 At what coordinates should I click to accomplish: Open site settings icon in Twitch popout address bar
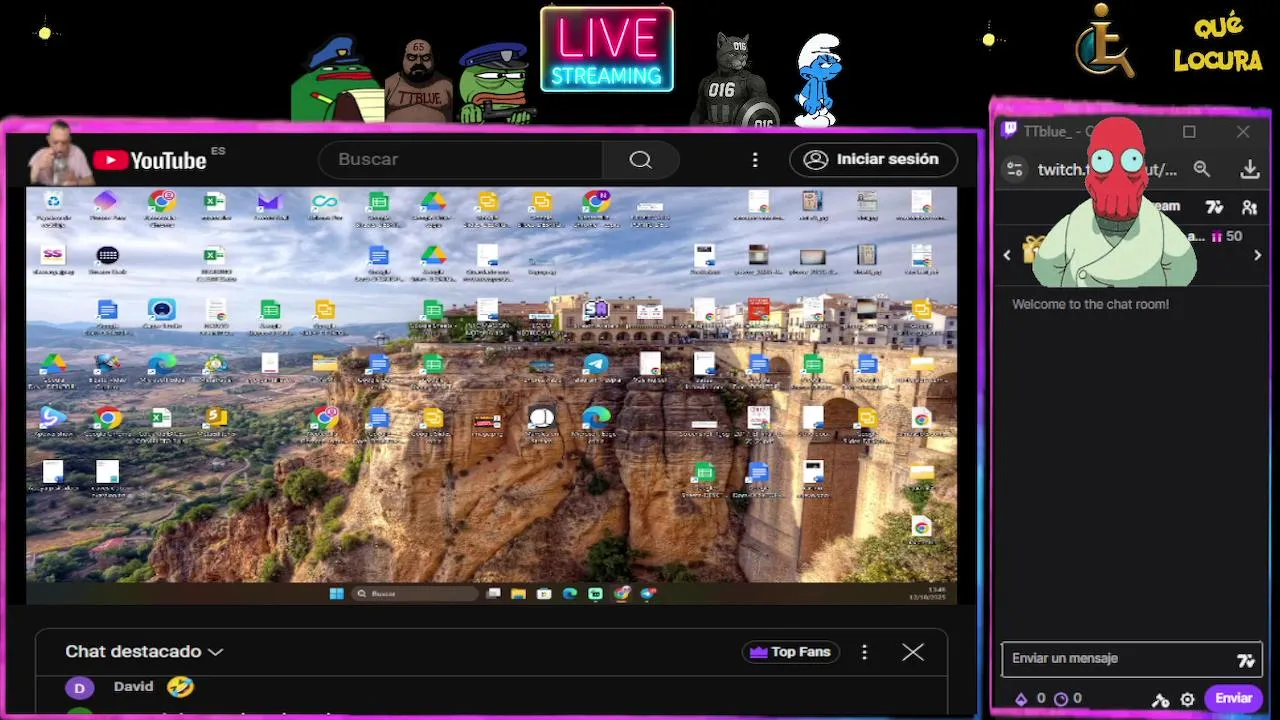[1015, 170]
